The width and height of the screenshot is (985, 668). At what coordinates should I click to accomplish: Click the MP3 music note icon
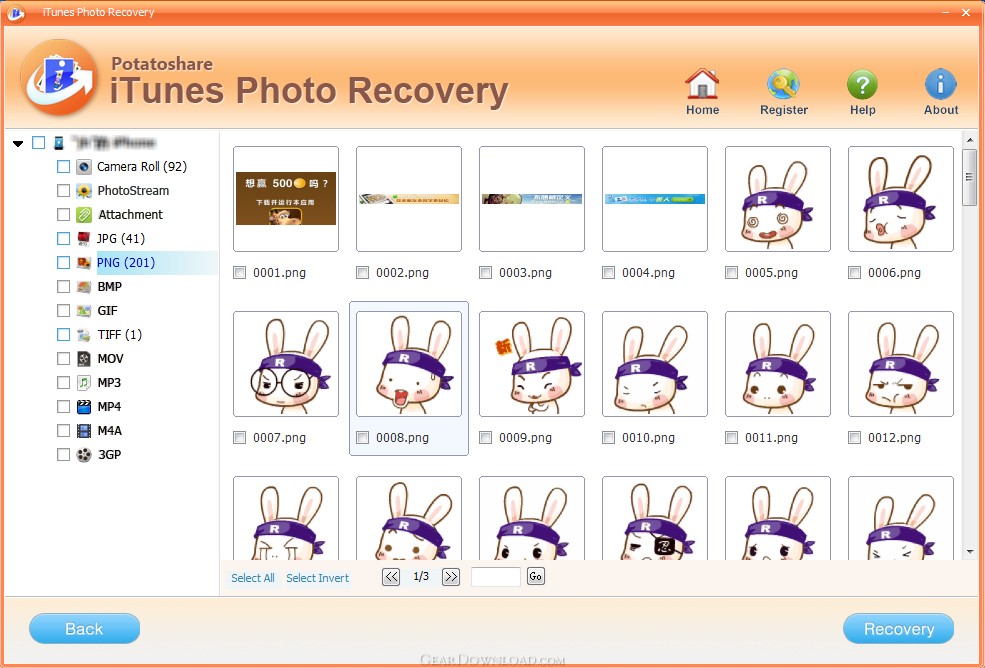(x=84, y=382)
